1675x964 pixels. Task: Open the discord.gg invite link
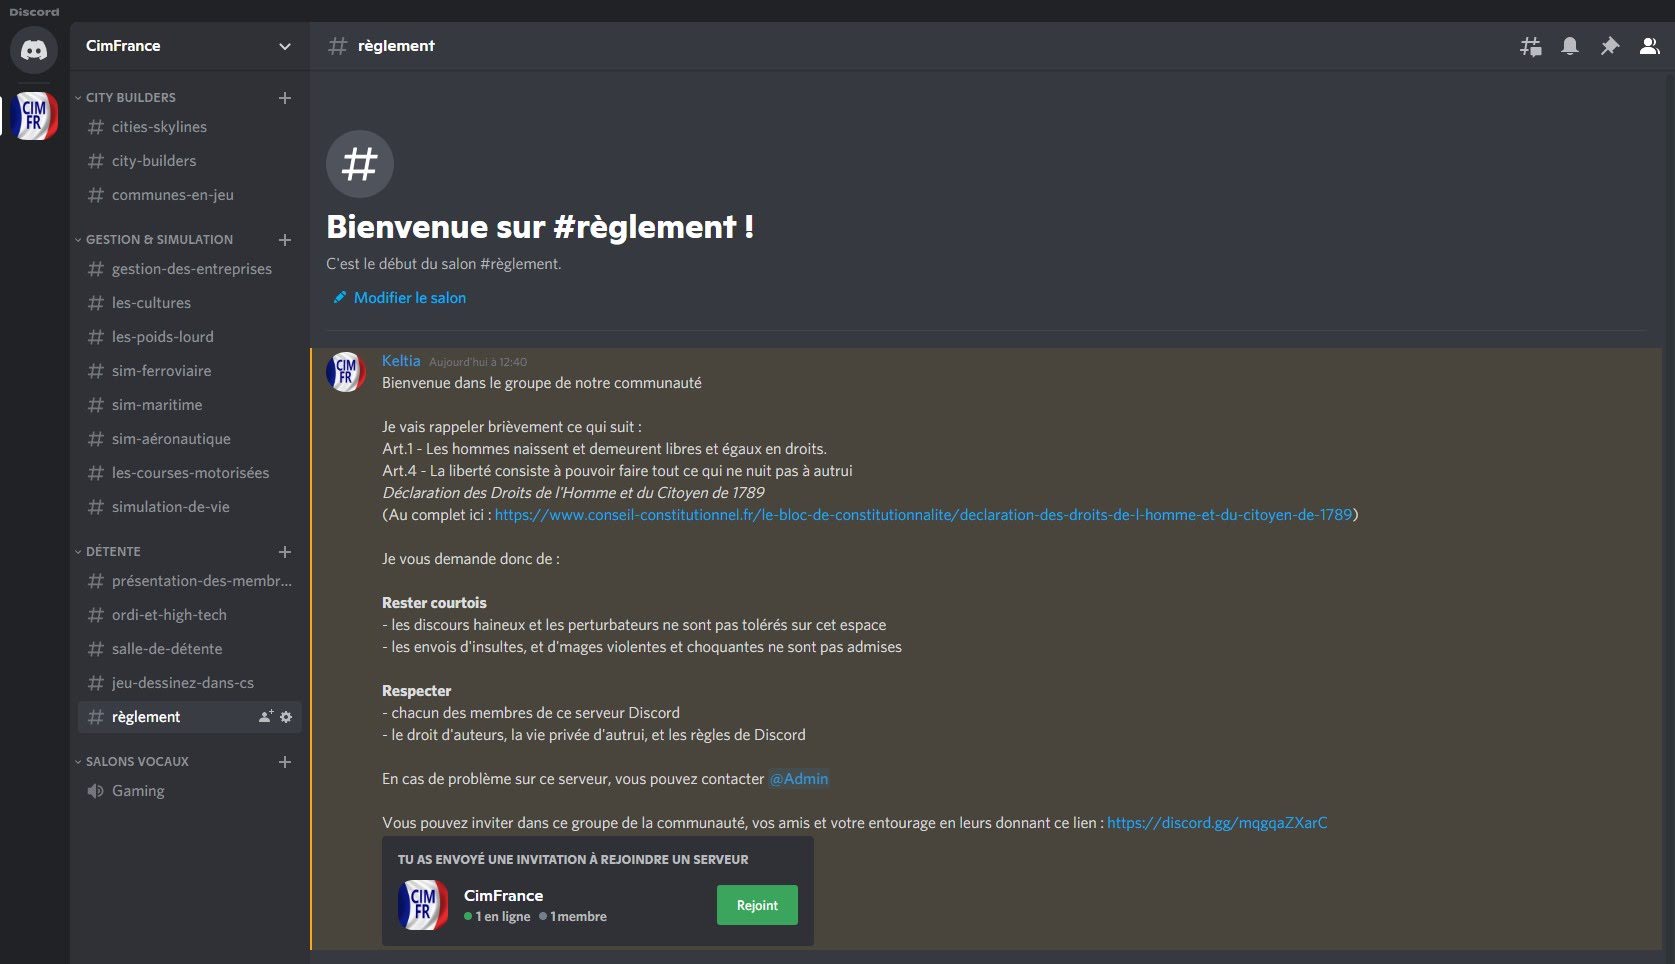[1216, 822]
